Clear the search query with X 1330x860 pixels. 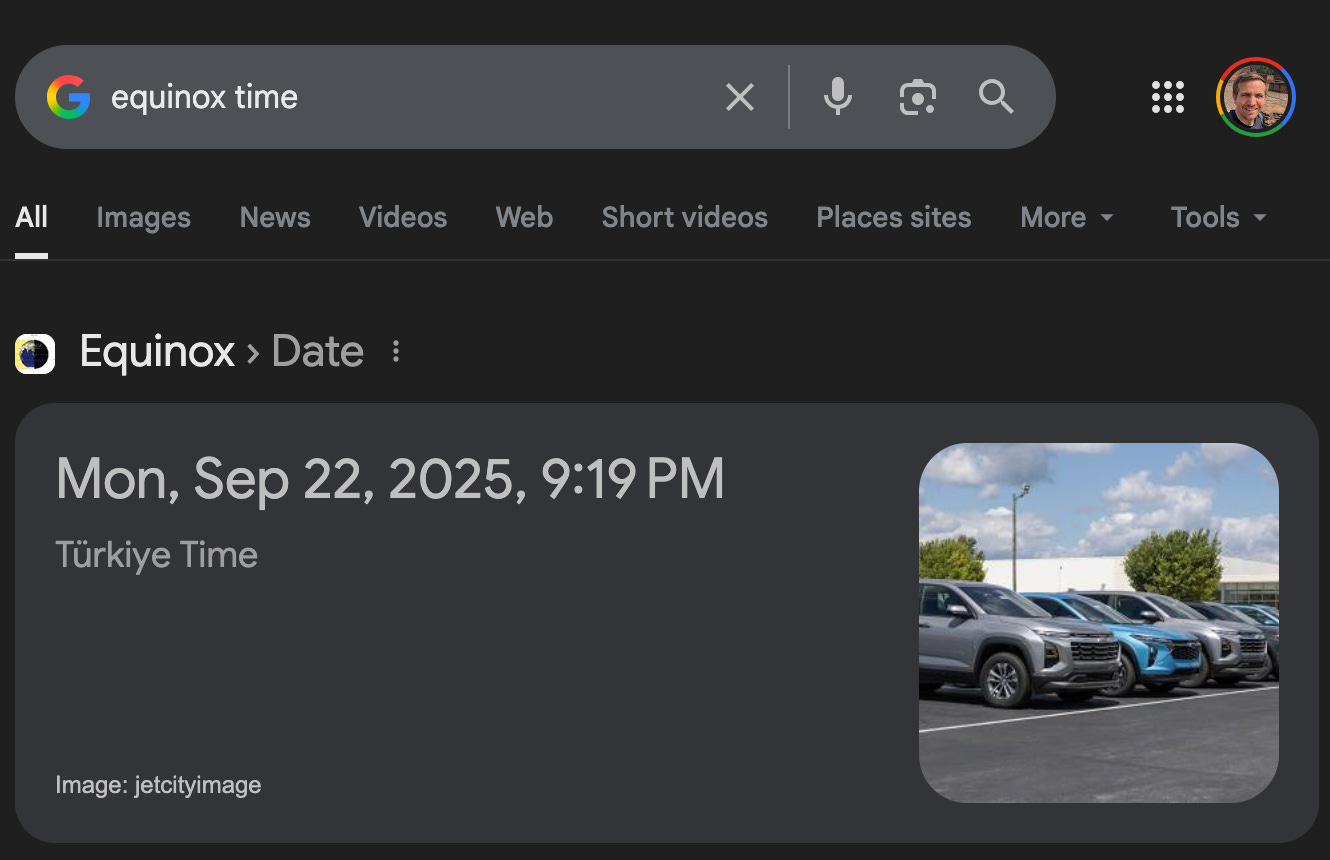(740, 97)
